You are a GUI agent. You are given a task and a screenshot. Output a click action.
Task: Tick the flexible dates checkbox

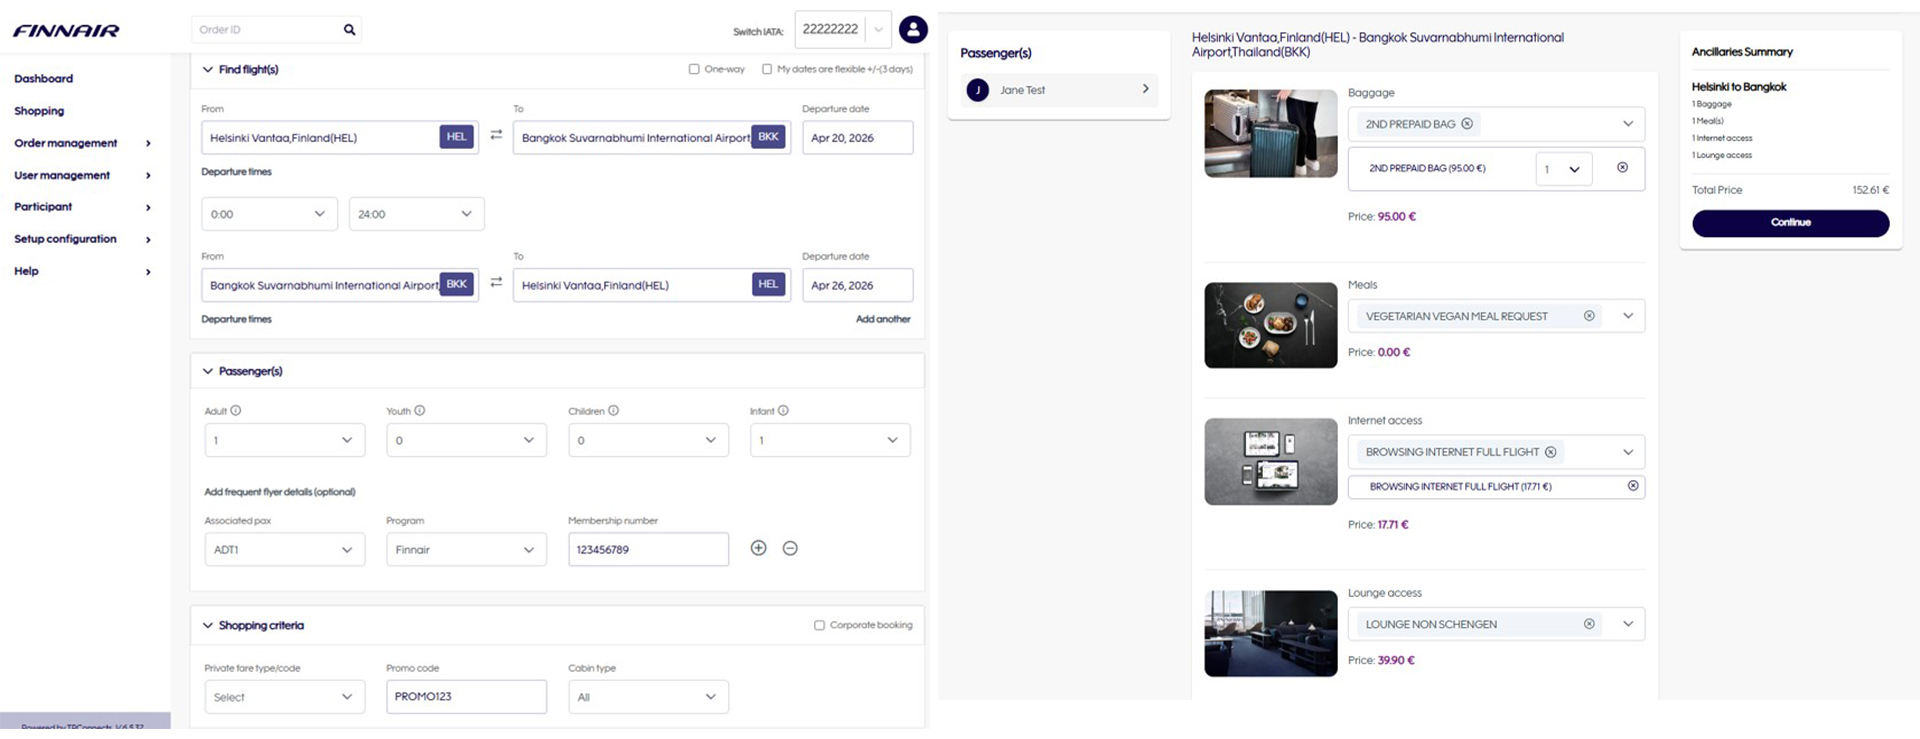tap(767, 69)
